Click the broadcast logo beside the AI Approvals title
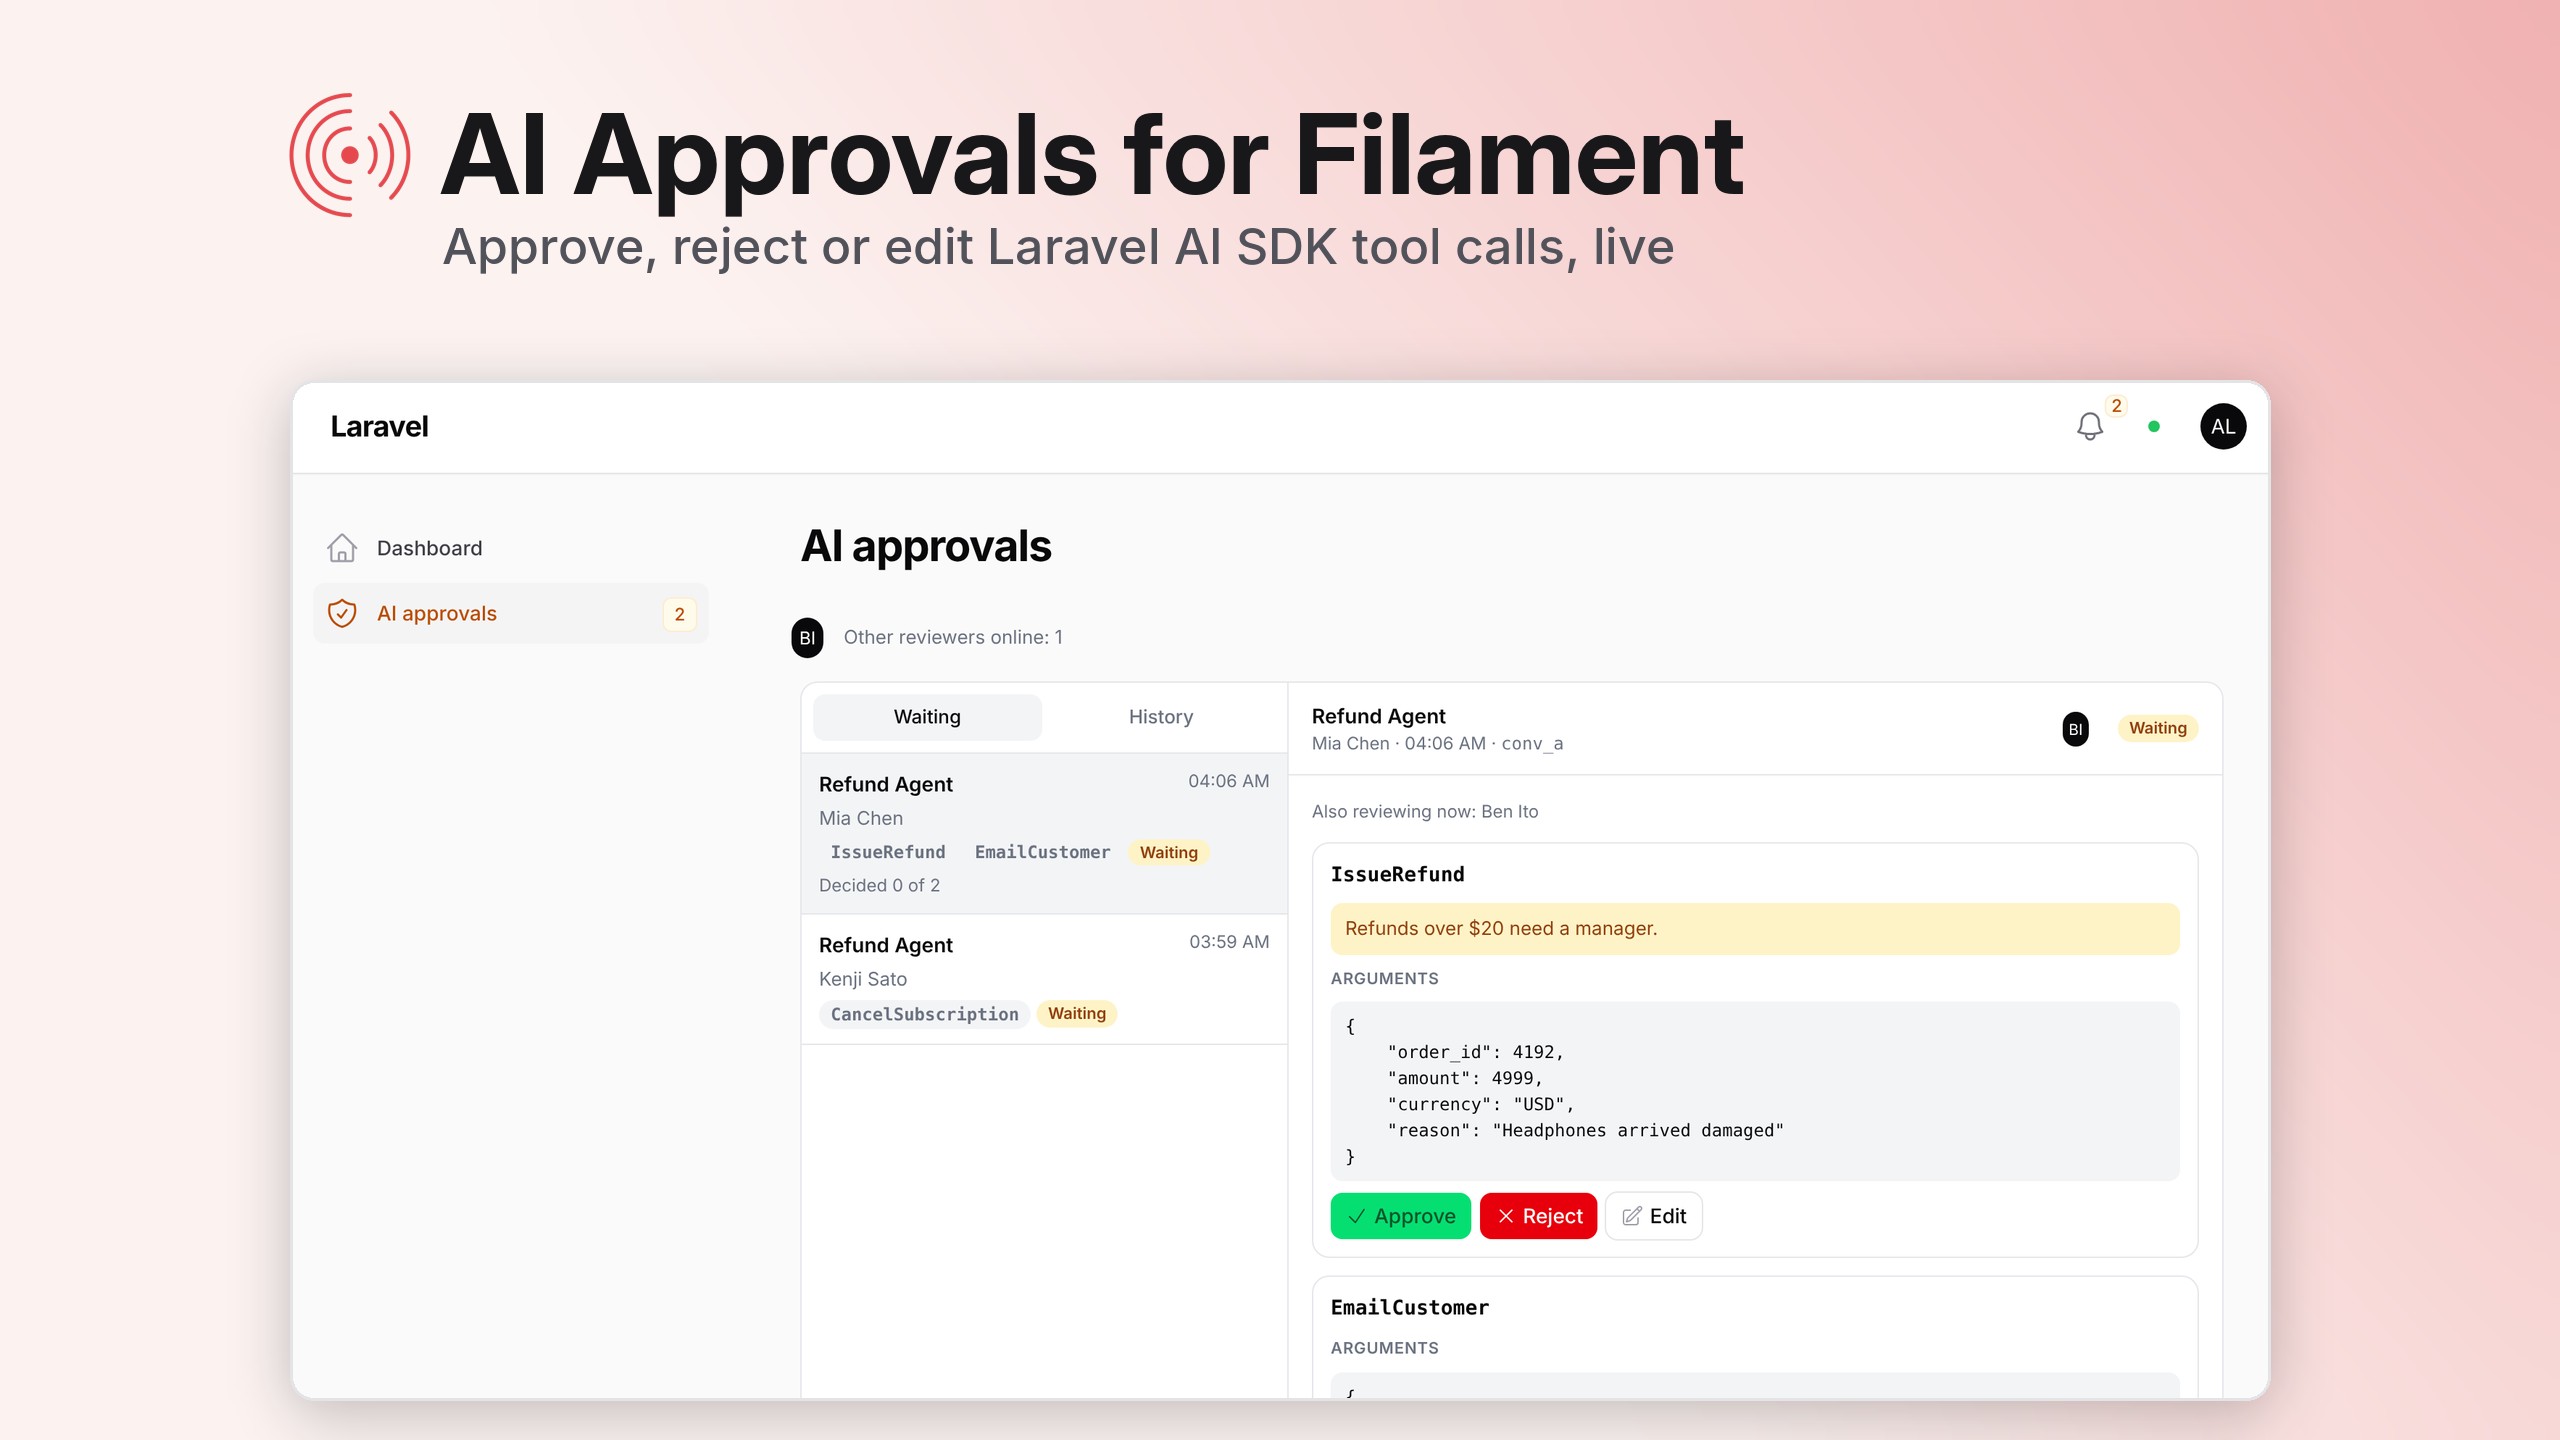The width and height of the screenshot is (2560, 1440). pos(349,155)
